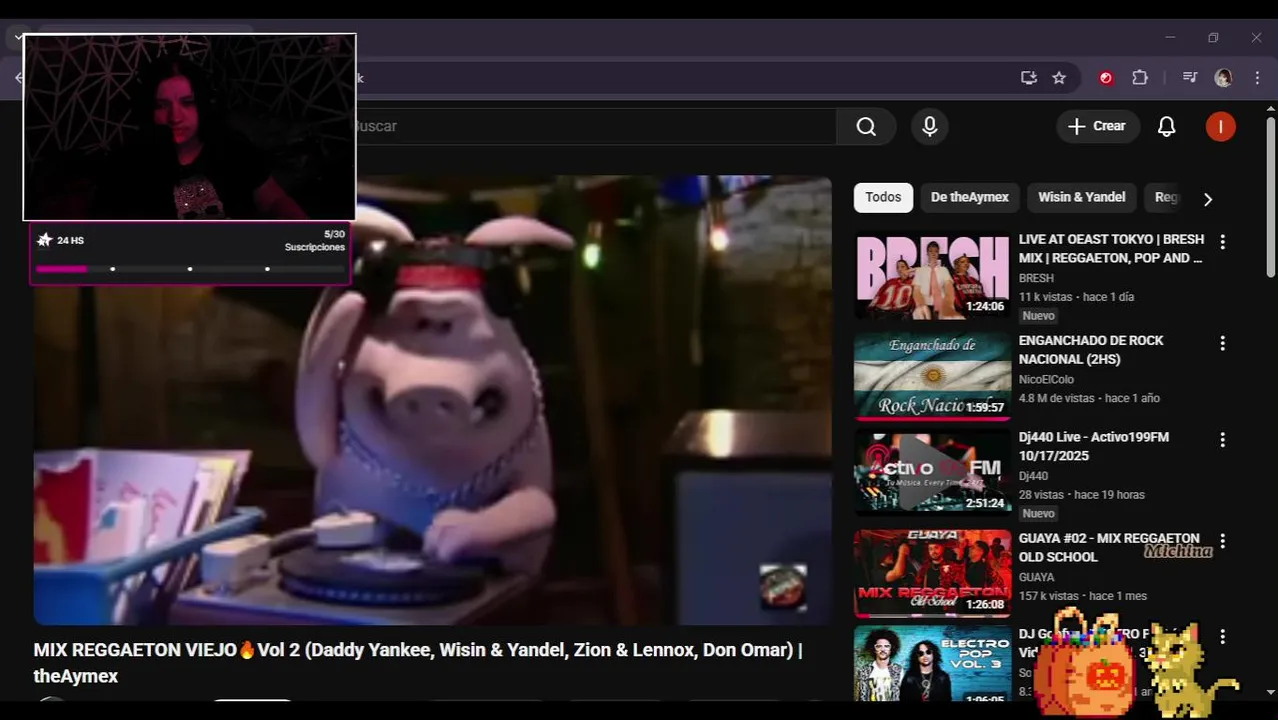This screenshot has width=1278, height=720.
Task: Open options for Enganchado de Rock Nacional
Action: point(1222,343)
